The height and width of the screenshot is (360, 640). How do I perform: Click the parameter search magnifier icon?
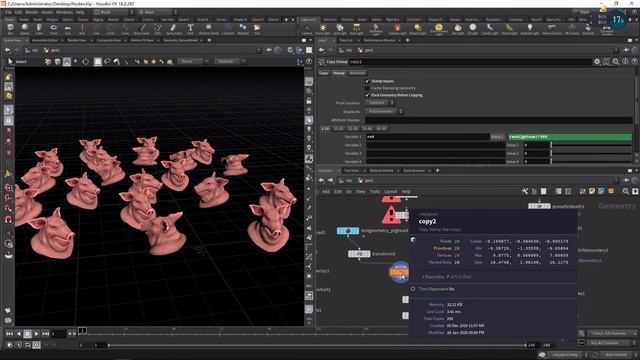(616, 62)
